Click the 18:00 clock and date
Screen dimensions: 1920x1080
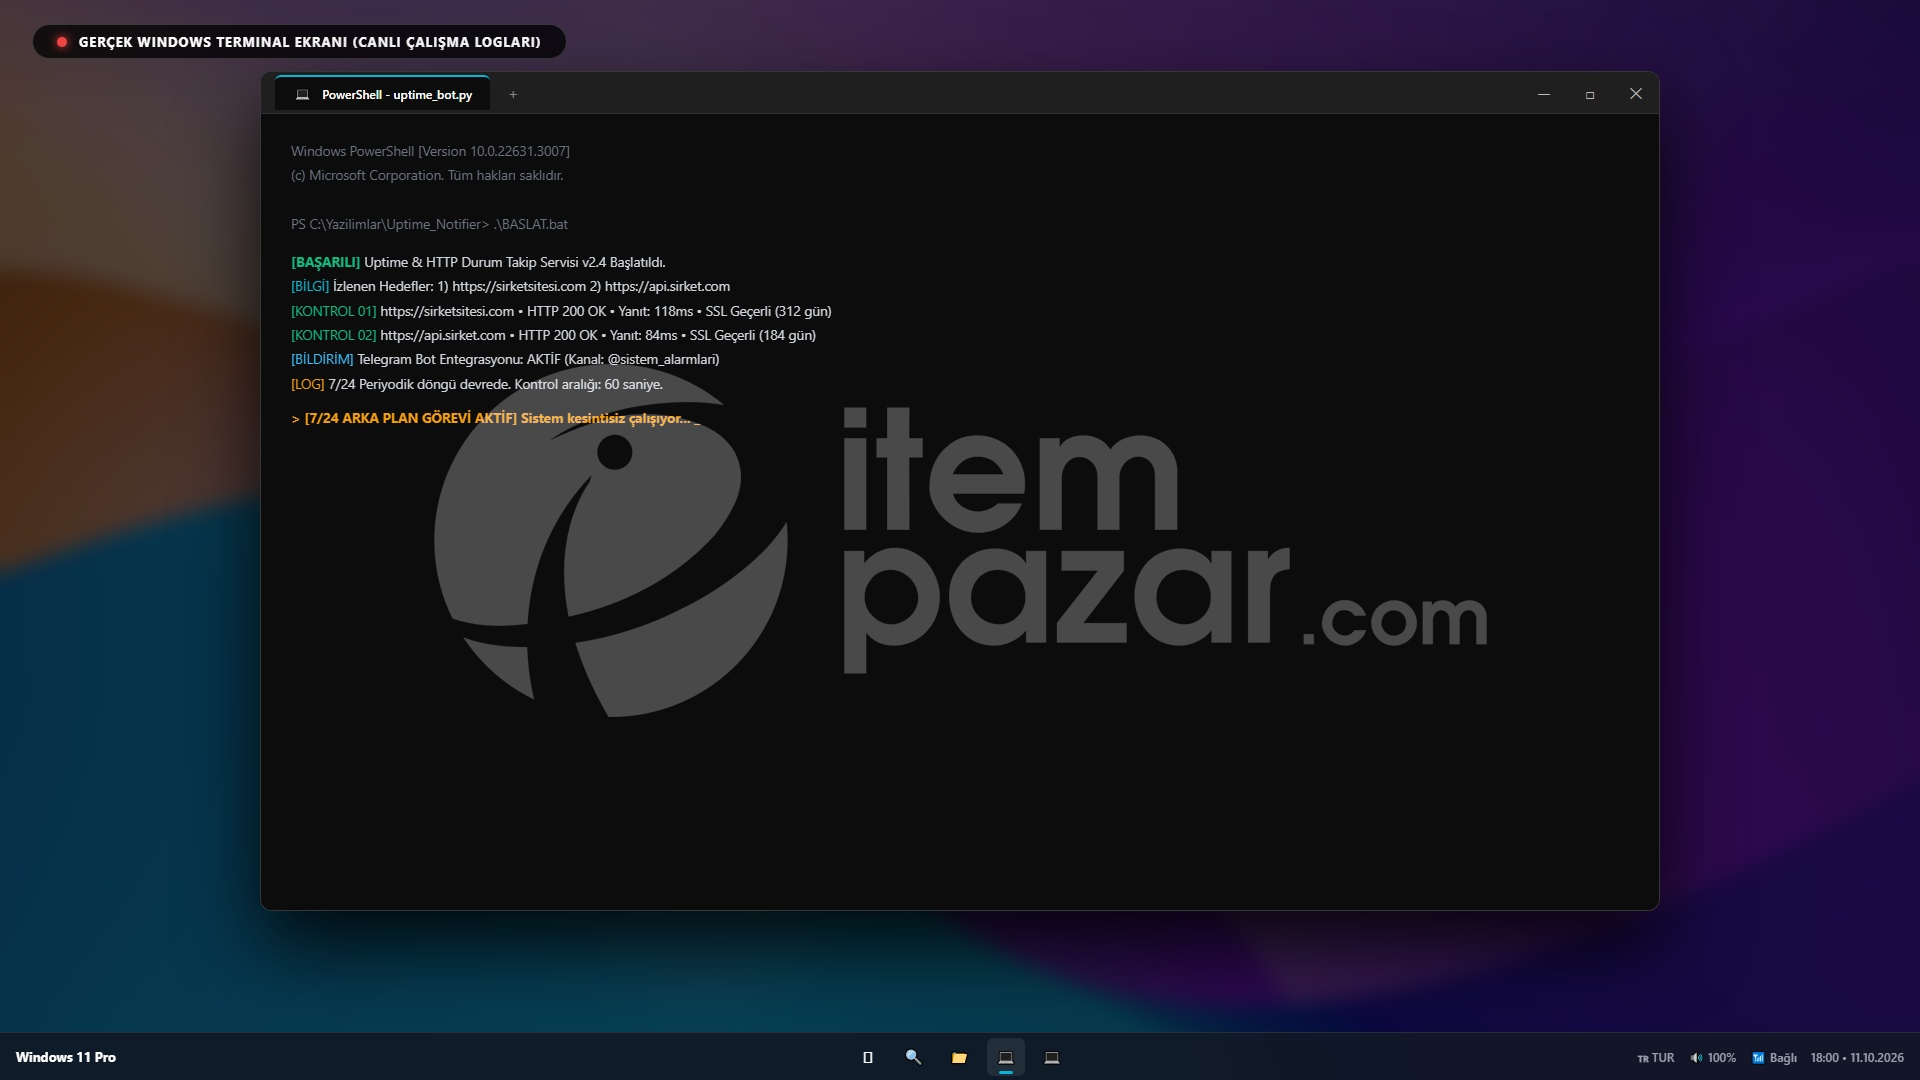pyautogui.click(x=1856, y=1058)
